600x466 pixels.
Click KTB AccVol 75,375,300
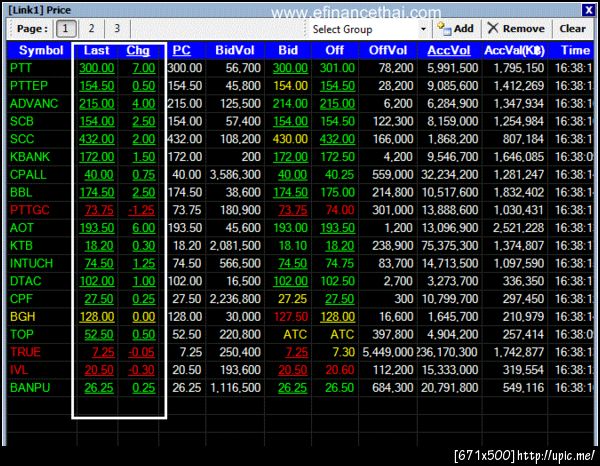[x=449, y=246]
